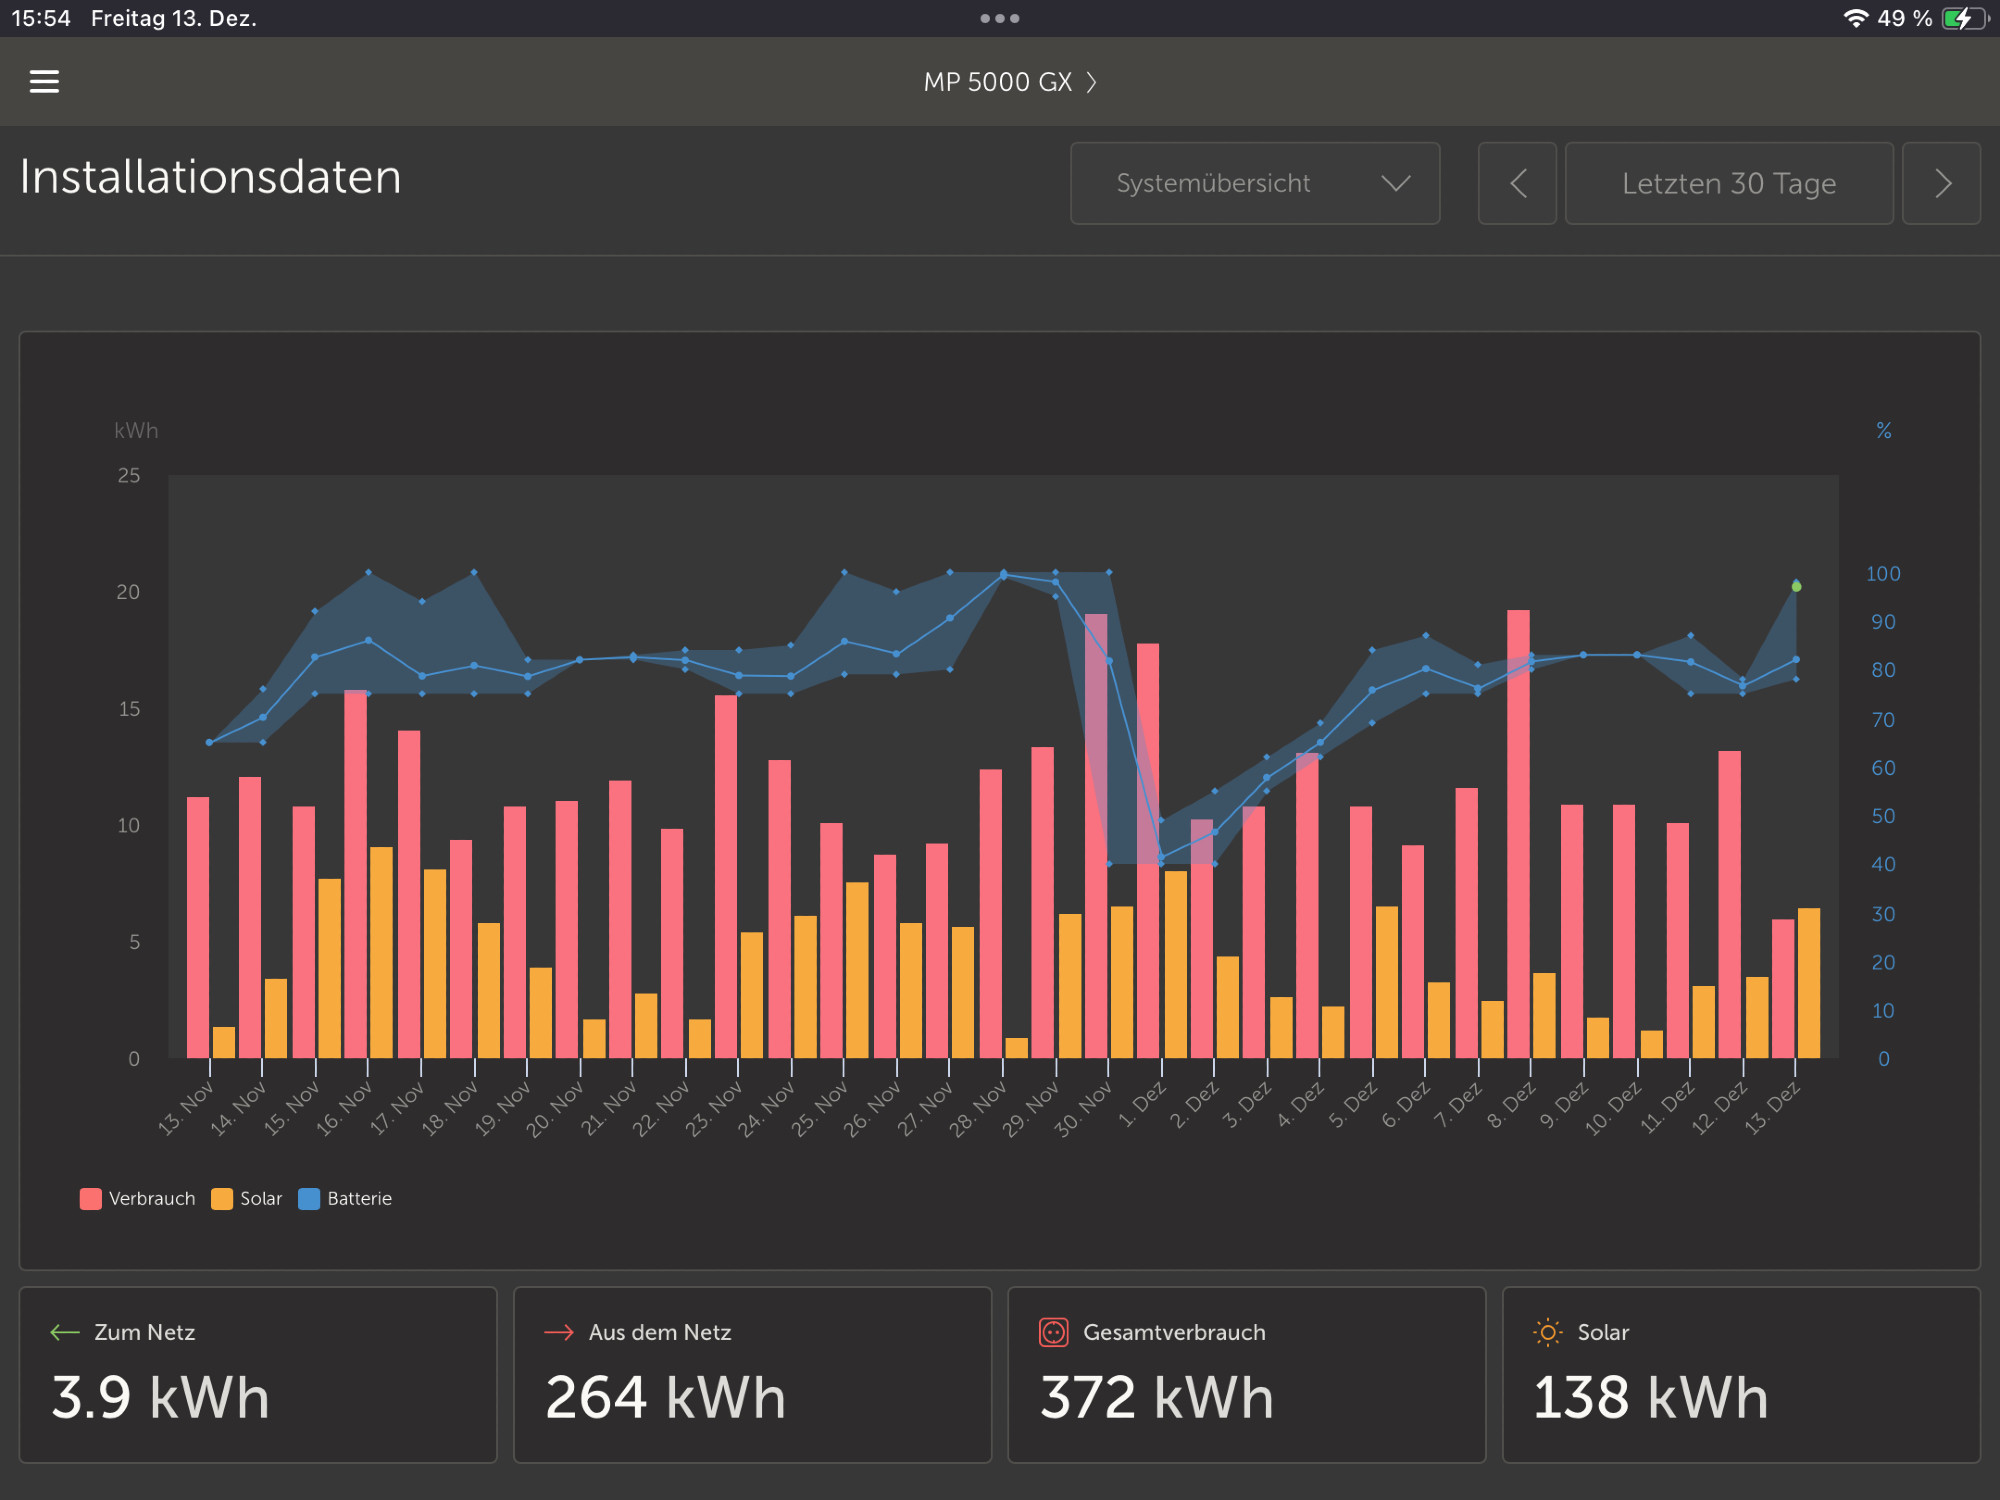Click the 15:54 clock in status bar
The width and height of the screenshot is (2000, 1500).
(41, 18)
